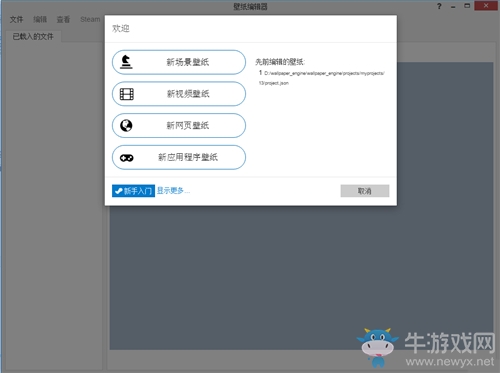The height and width of the screenshot is (373, 500).
Task: Create a new web wallpaper (新网页壁纸)
Action: [179, 126]
